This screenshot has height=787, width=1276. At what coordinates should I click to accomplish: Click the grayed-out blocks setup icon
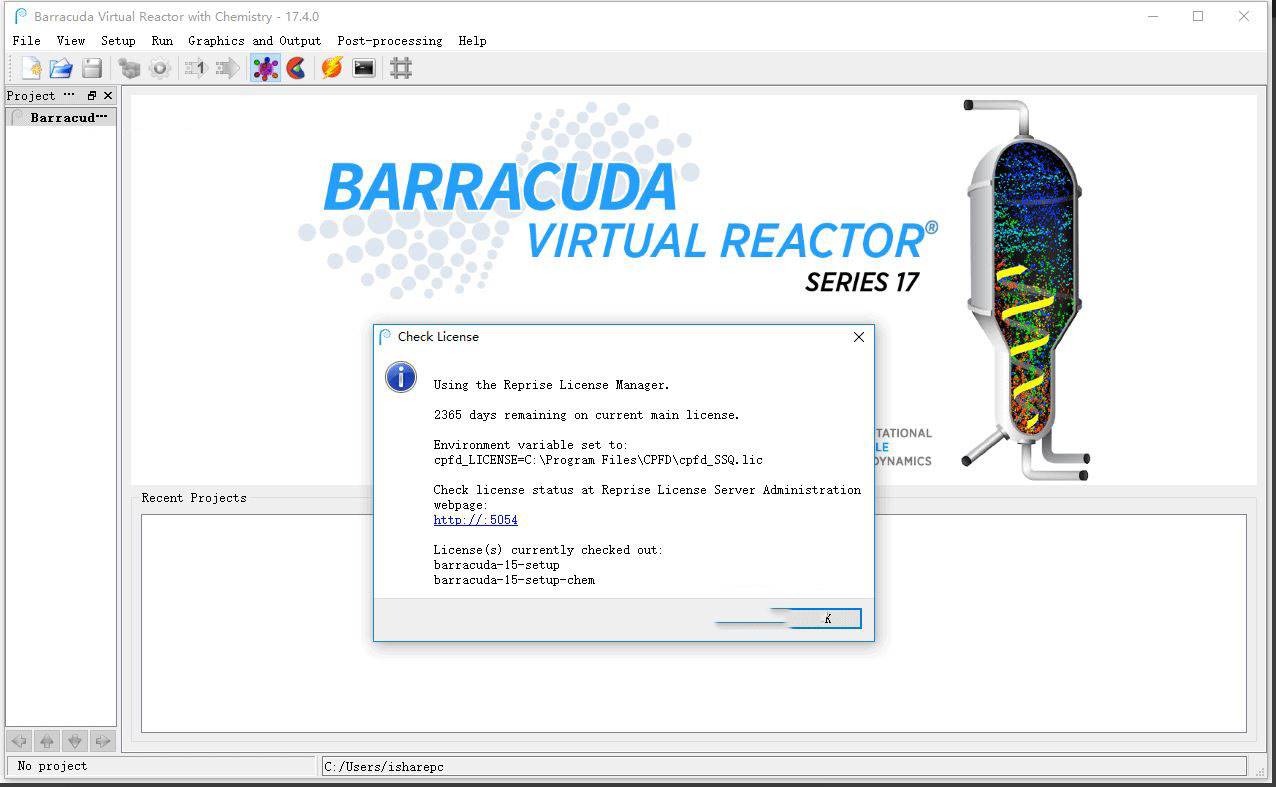129,68
